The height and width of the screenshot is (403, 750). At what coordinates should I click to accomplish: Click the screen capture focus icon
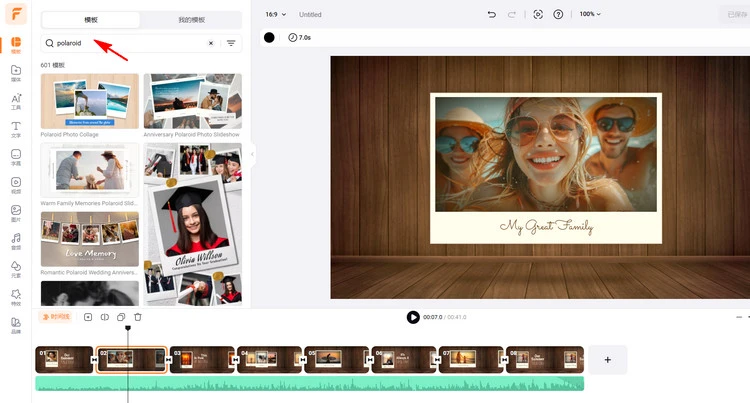[x=537, y=14]
